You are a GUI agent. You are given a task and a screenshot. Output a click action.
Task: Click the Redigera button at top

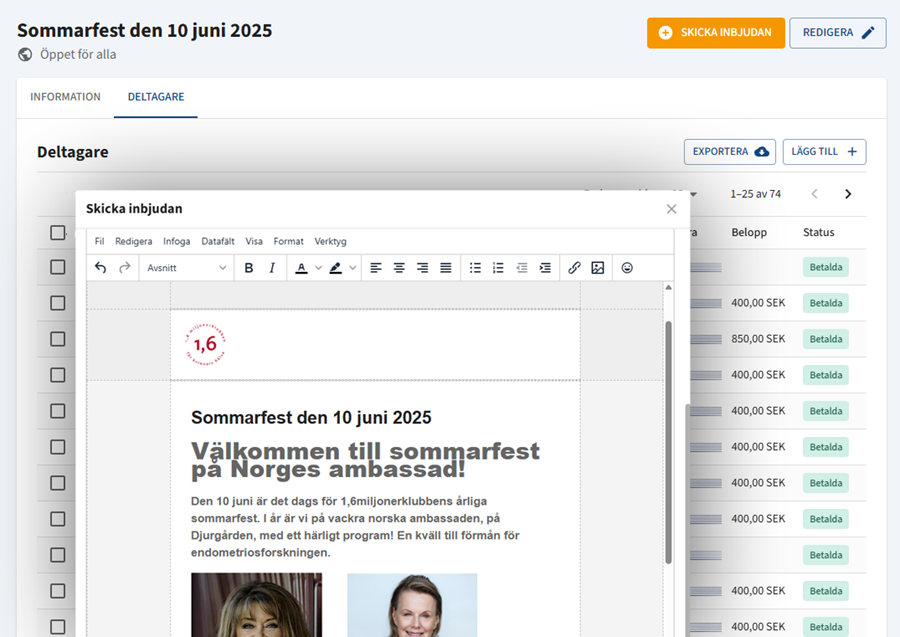838,33
